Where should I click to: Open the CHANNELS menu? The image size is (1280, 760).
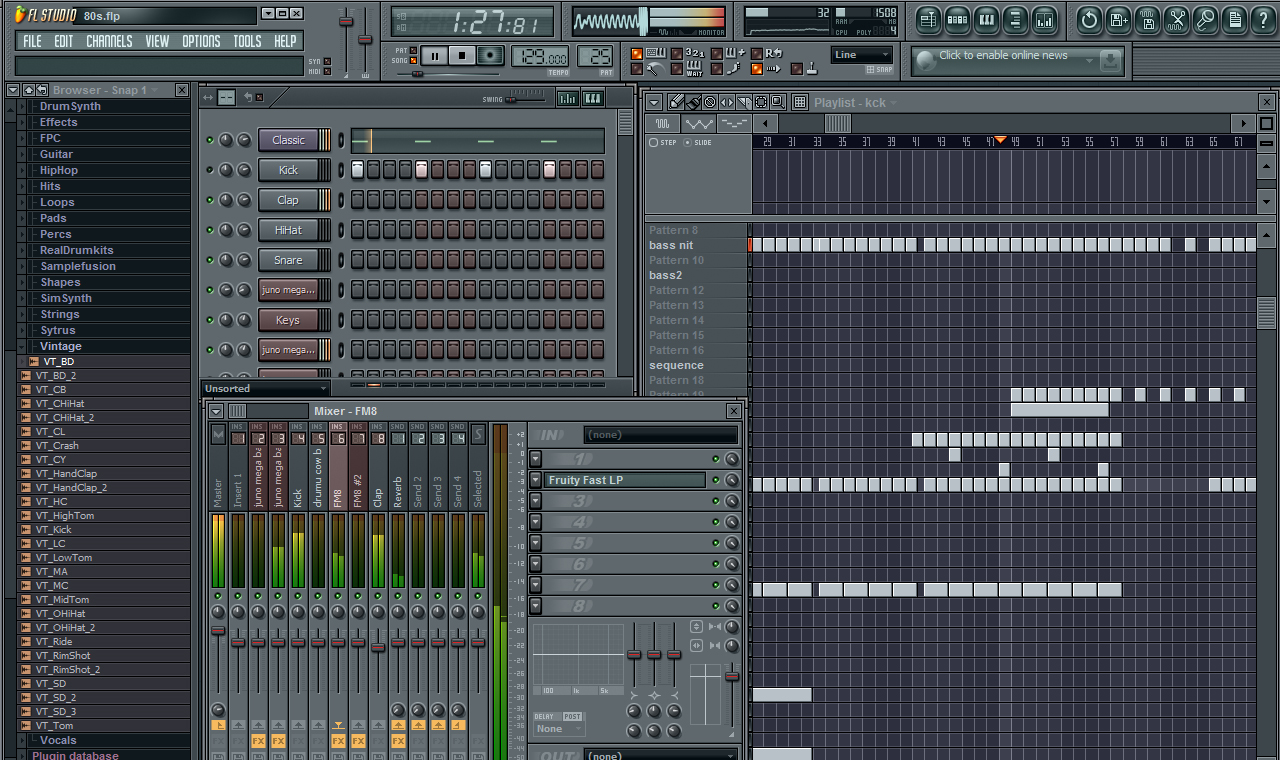point(109,41)
